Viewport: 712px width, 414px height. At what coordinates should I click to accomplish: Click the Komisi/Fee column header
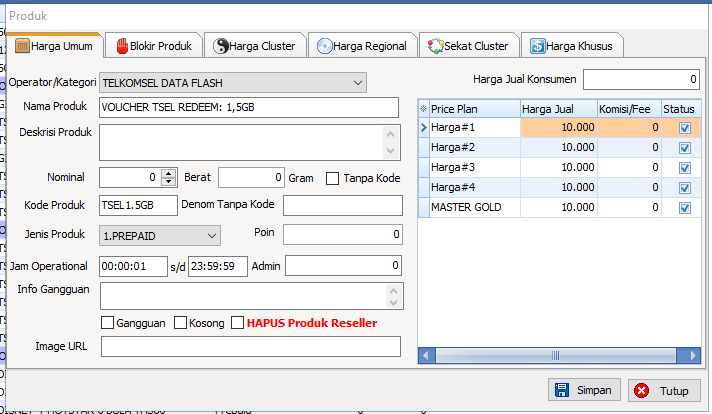click(x=629, y=109)
